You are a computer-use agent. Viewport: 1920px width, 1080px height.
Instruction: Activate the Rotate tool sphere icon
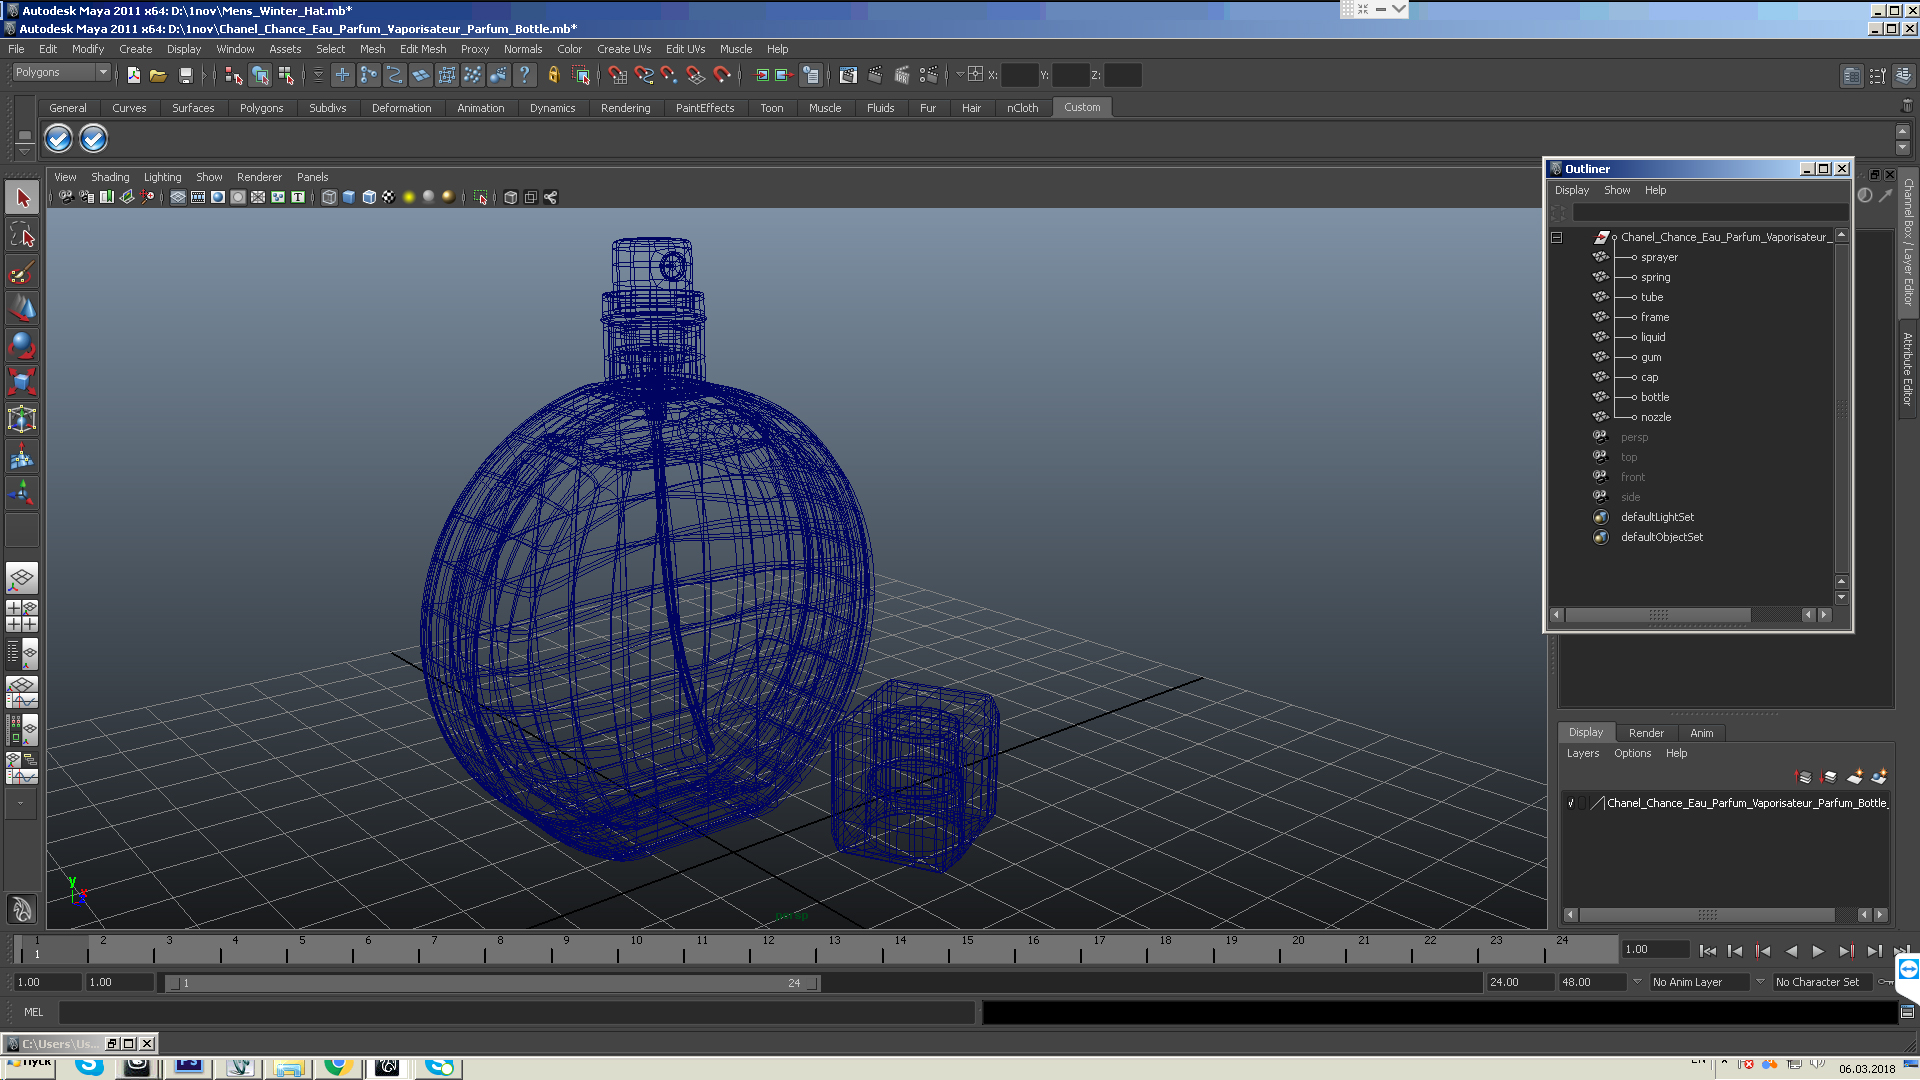click(22, 345)
